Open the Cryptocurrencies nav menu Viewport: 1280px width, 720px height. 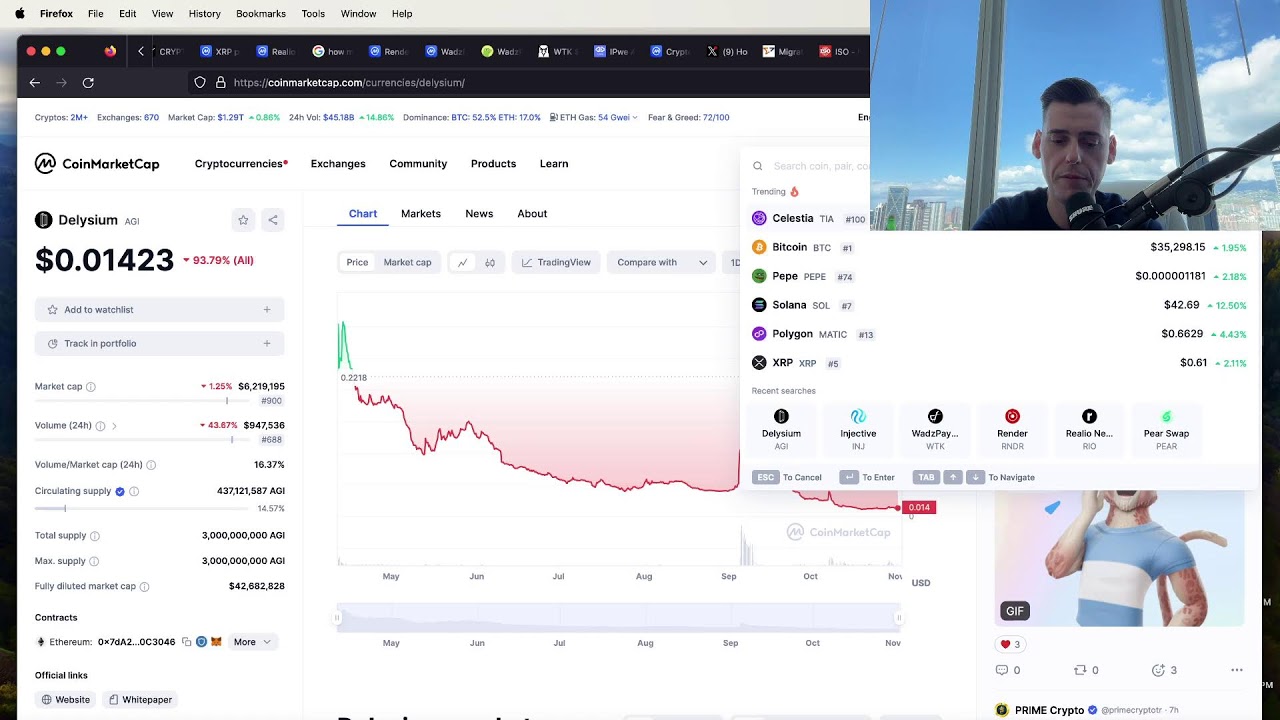pyautogui.click(x=241, y=164)
